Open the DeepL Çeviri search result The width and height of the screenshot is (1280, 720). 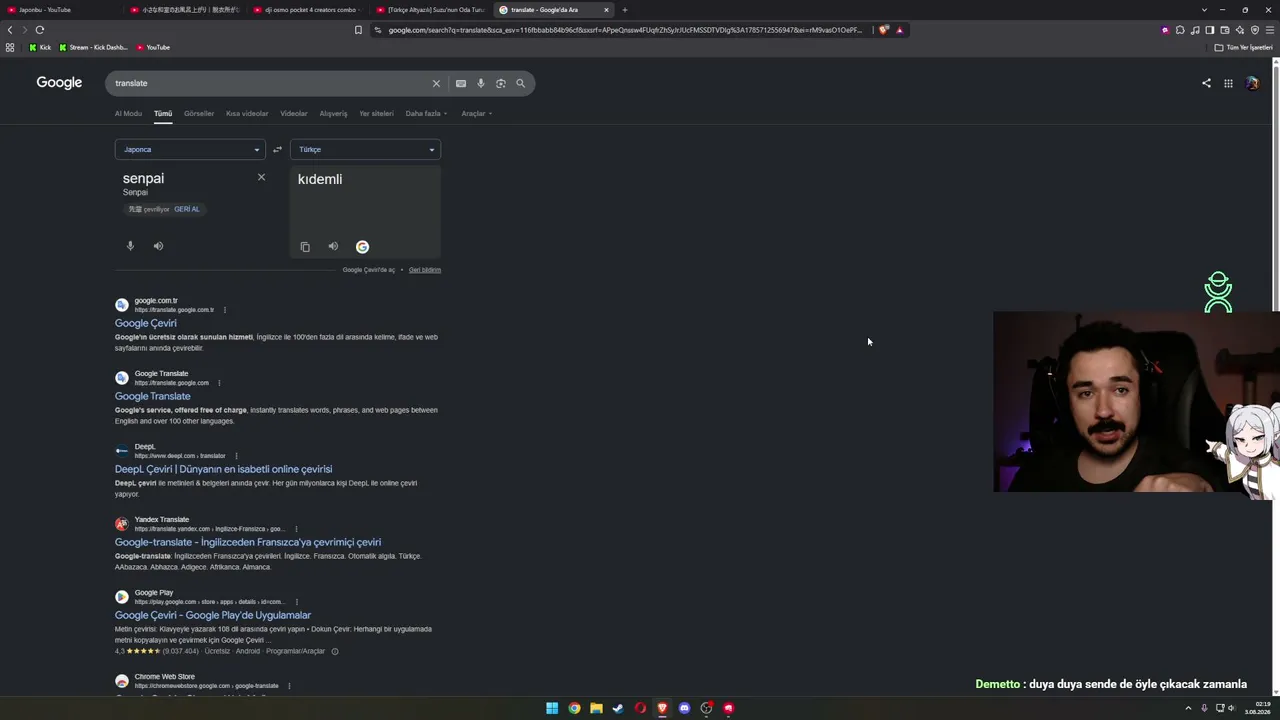(x=224, y=469)
